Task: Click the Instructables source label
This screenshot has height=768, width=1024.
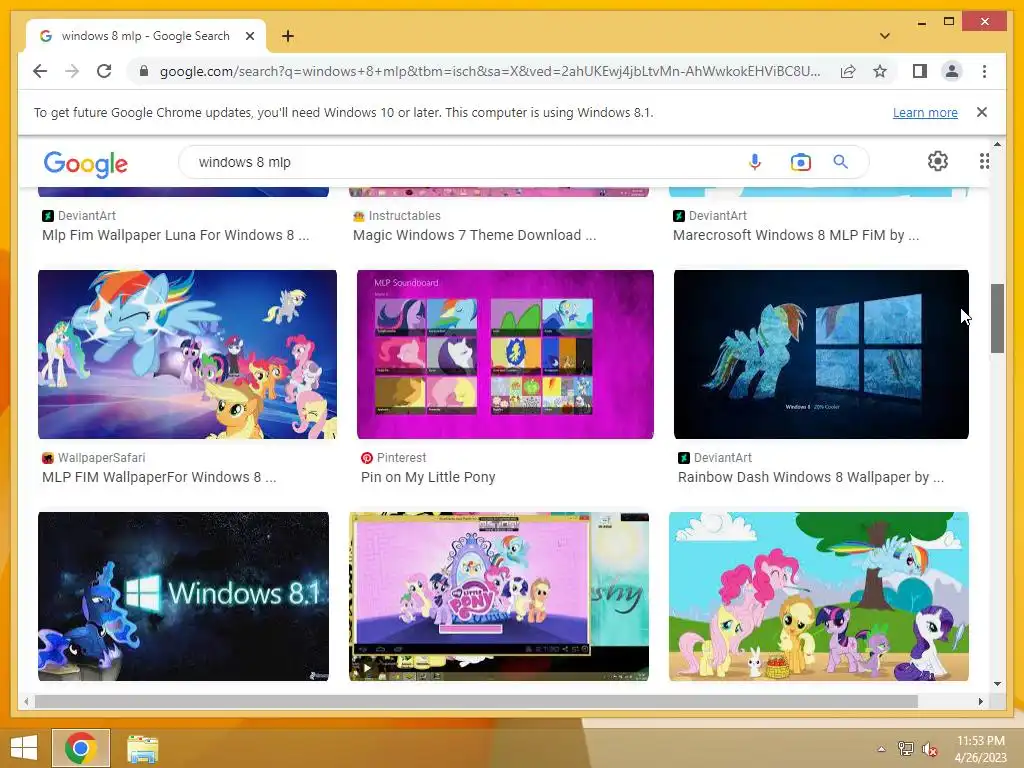Action: click(x=404, y=216)
